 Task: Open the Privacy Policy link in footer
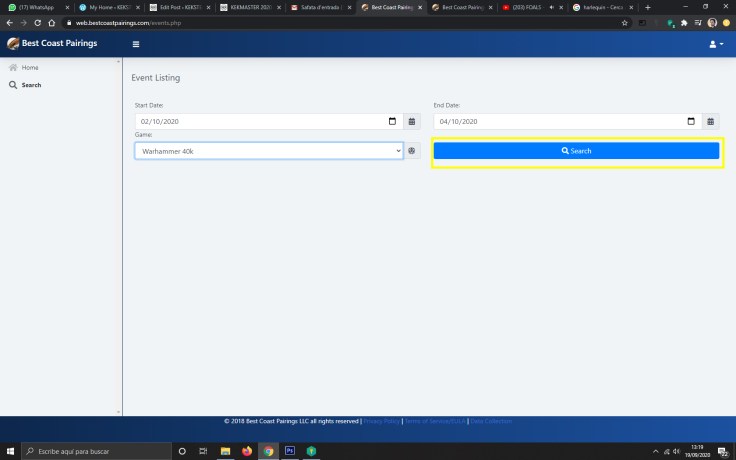[381, 421]
